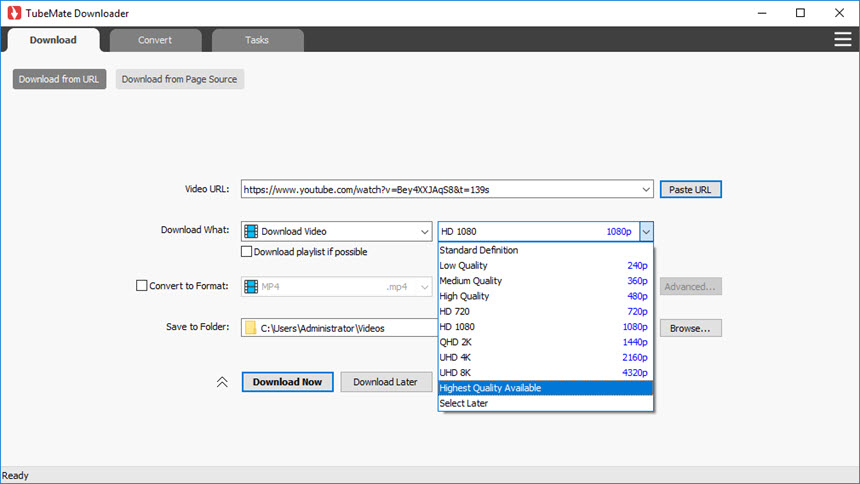Select Download from Page Source mode
This screenshot has height=484, width=860.
click(180, 79)
